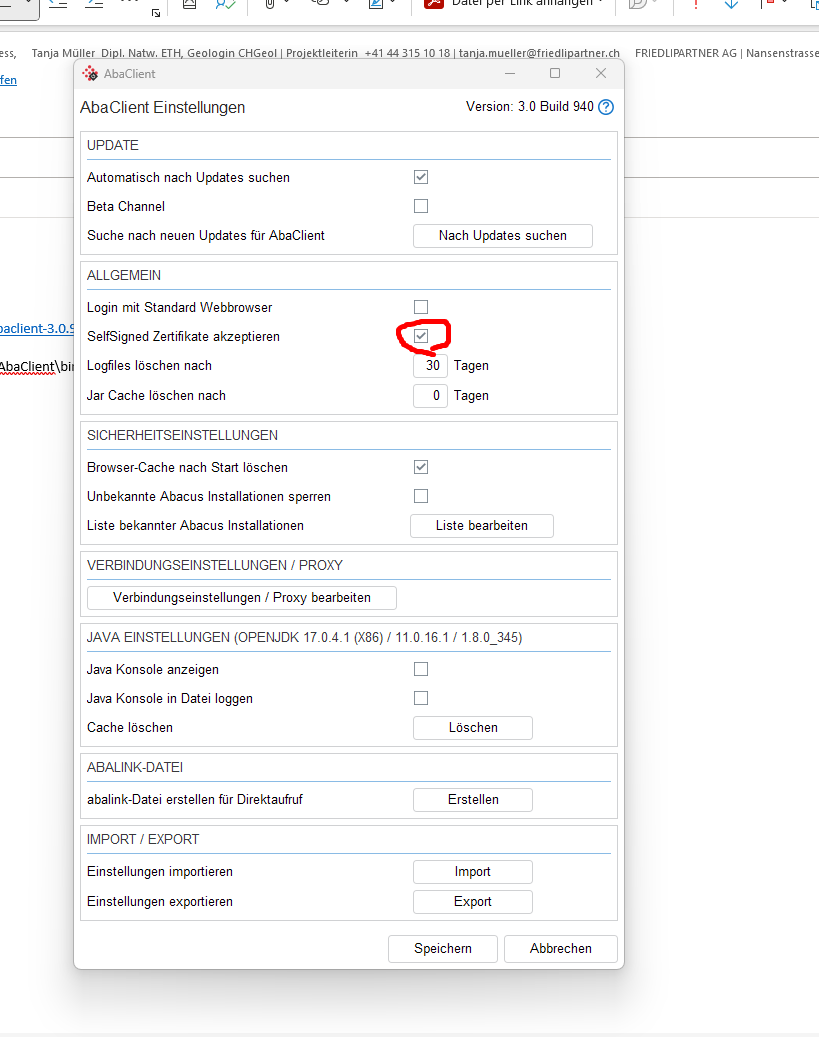Click 'Einstellungen importieren' label
Image resolution: width=819 pixels, height=1037 pixels.
point(159,872)
